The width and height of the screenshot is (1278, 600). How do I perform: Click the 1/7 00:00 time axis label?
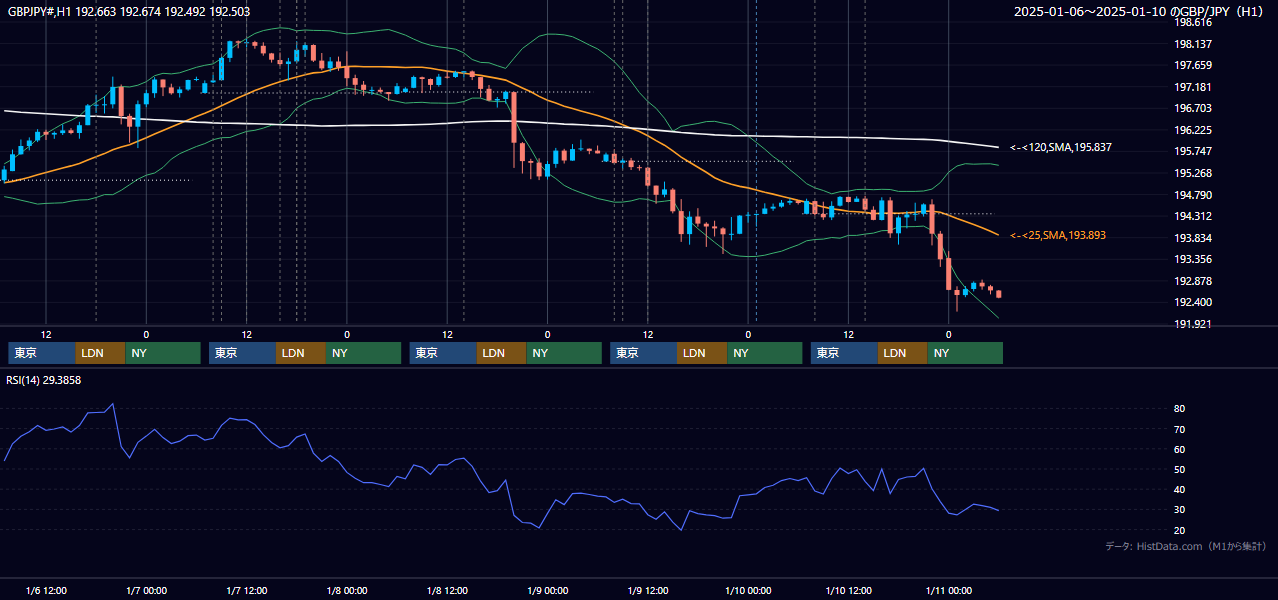146,591
